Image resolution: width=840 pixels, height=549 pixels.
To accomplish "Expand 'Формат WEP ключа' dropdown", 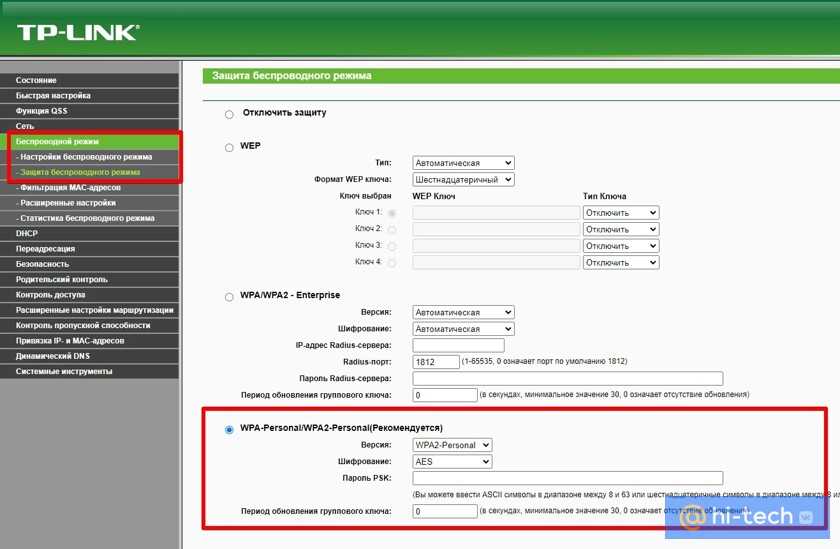I will pyautogui.click(x=463, y=179).
